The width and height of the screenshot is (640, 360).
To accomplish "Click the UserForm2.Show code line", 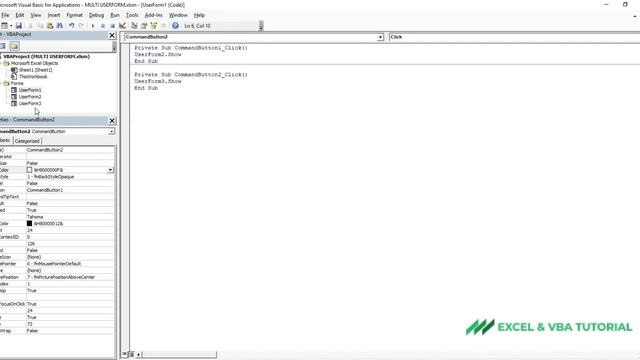I will tap(158, 54).
